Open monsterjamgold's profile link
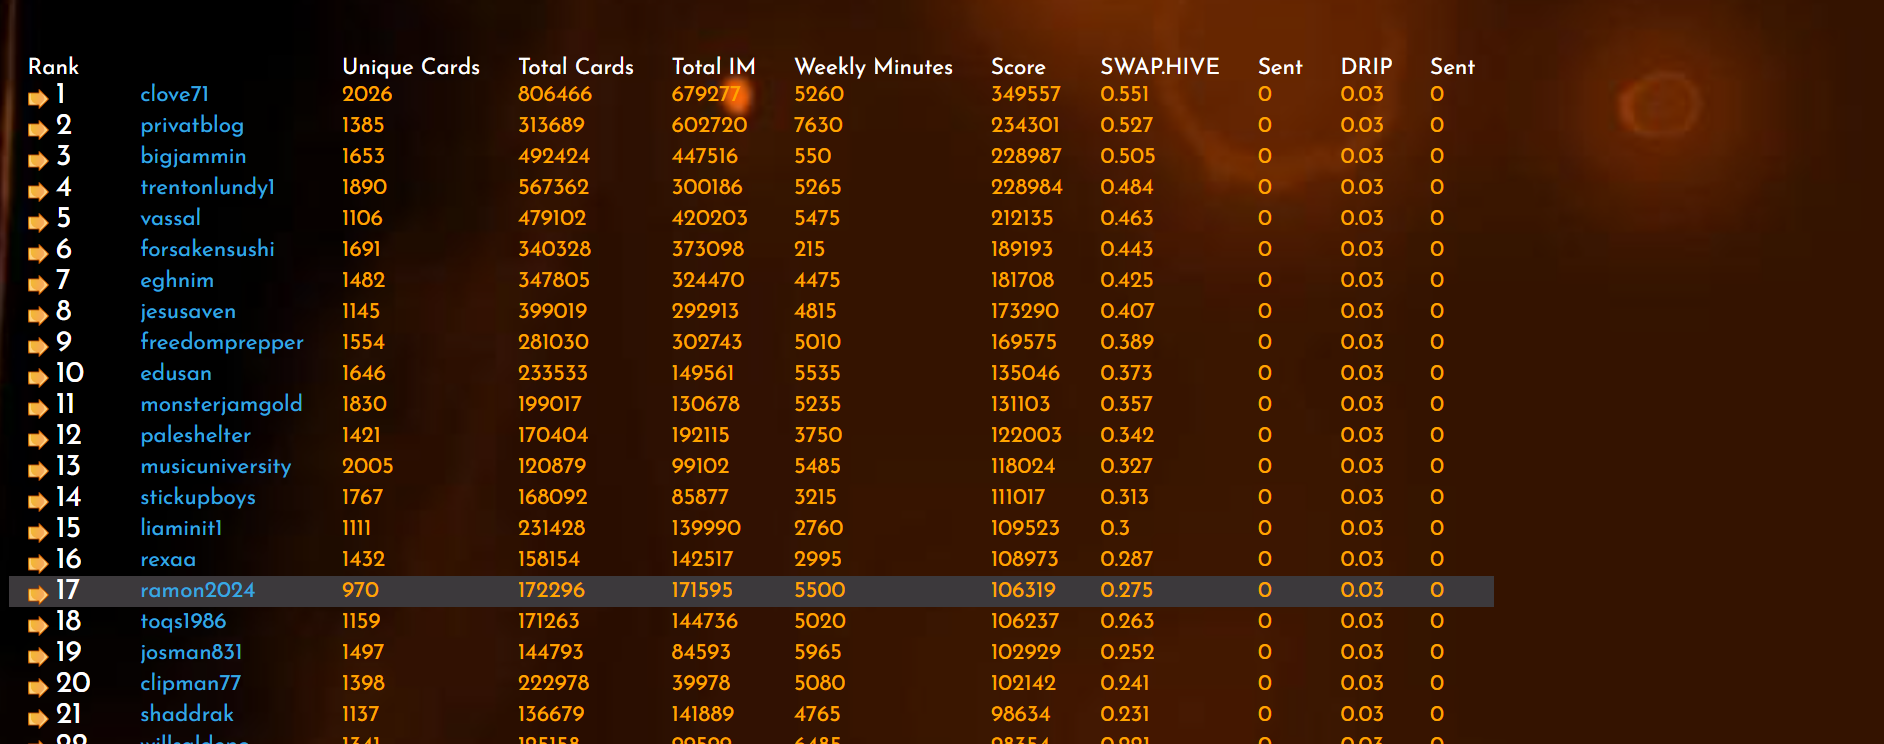Screen dimensions: 1884x744 point(221,405)
